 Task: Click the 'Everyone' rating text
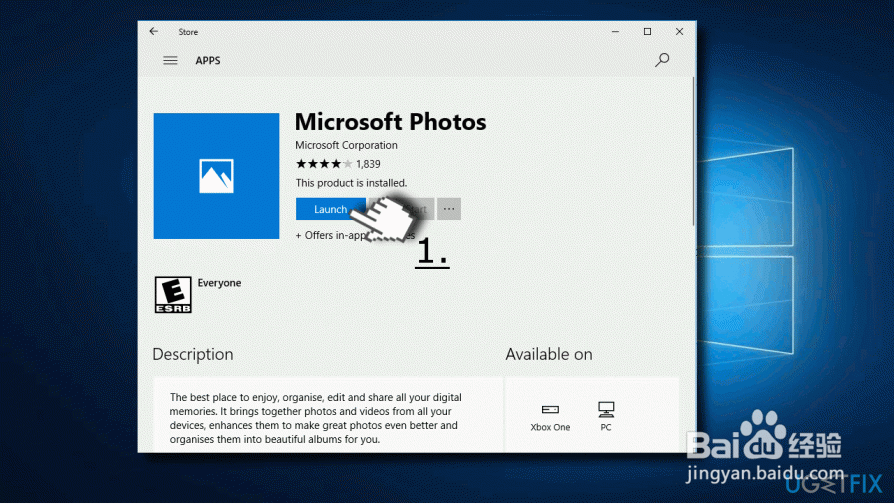(219, 283)
